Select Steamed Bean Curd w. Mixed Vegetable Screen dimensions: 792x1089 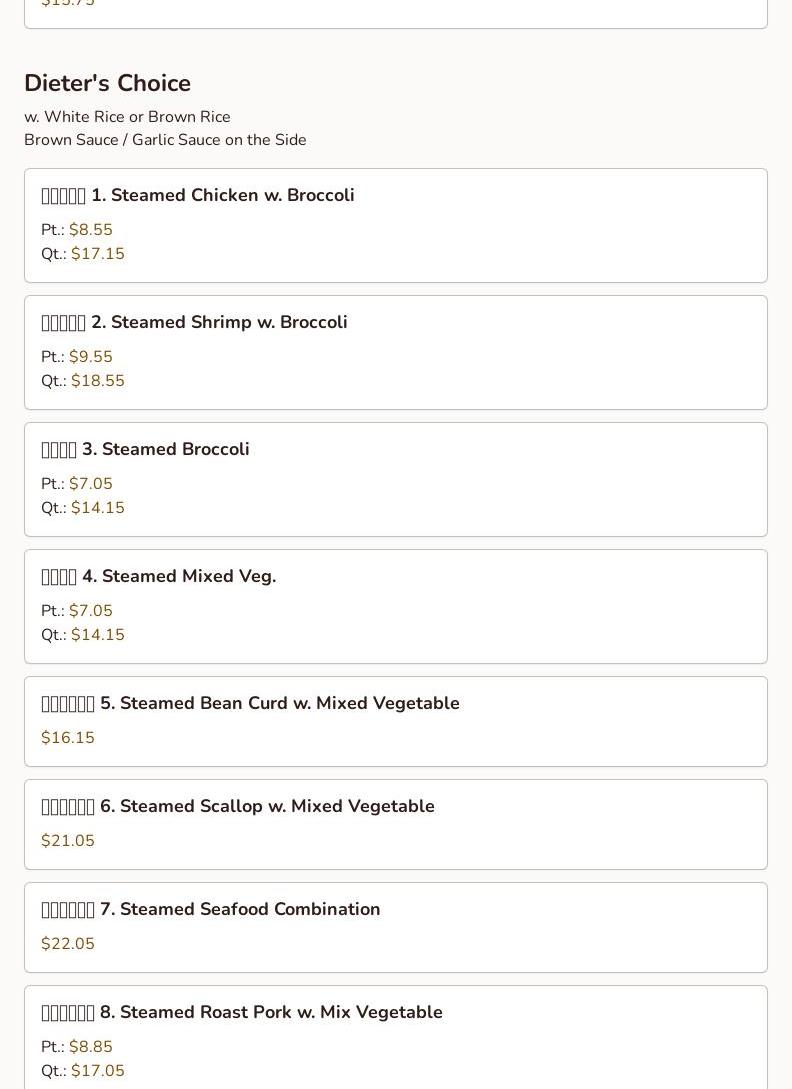396,722
